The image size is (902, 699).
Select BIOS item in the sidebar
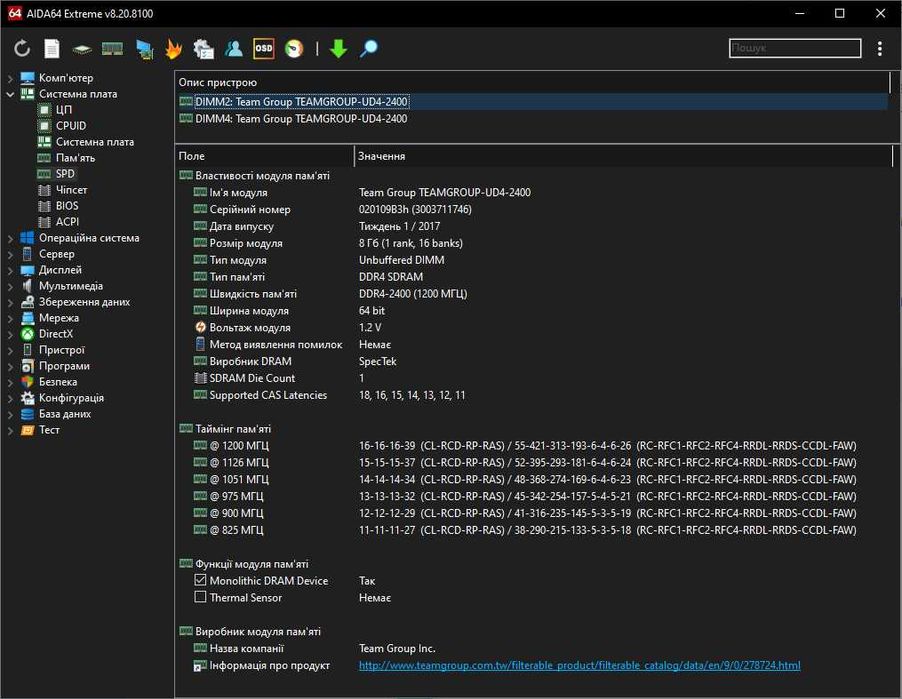[x=67, y=206]
